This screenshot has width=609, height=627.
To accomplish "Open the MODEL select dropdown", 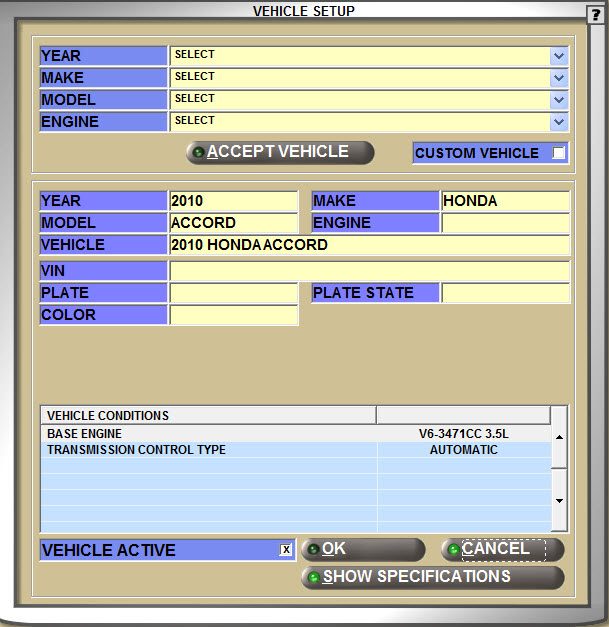I will [x=559, y=100].
